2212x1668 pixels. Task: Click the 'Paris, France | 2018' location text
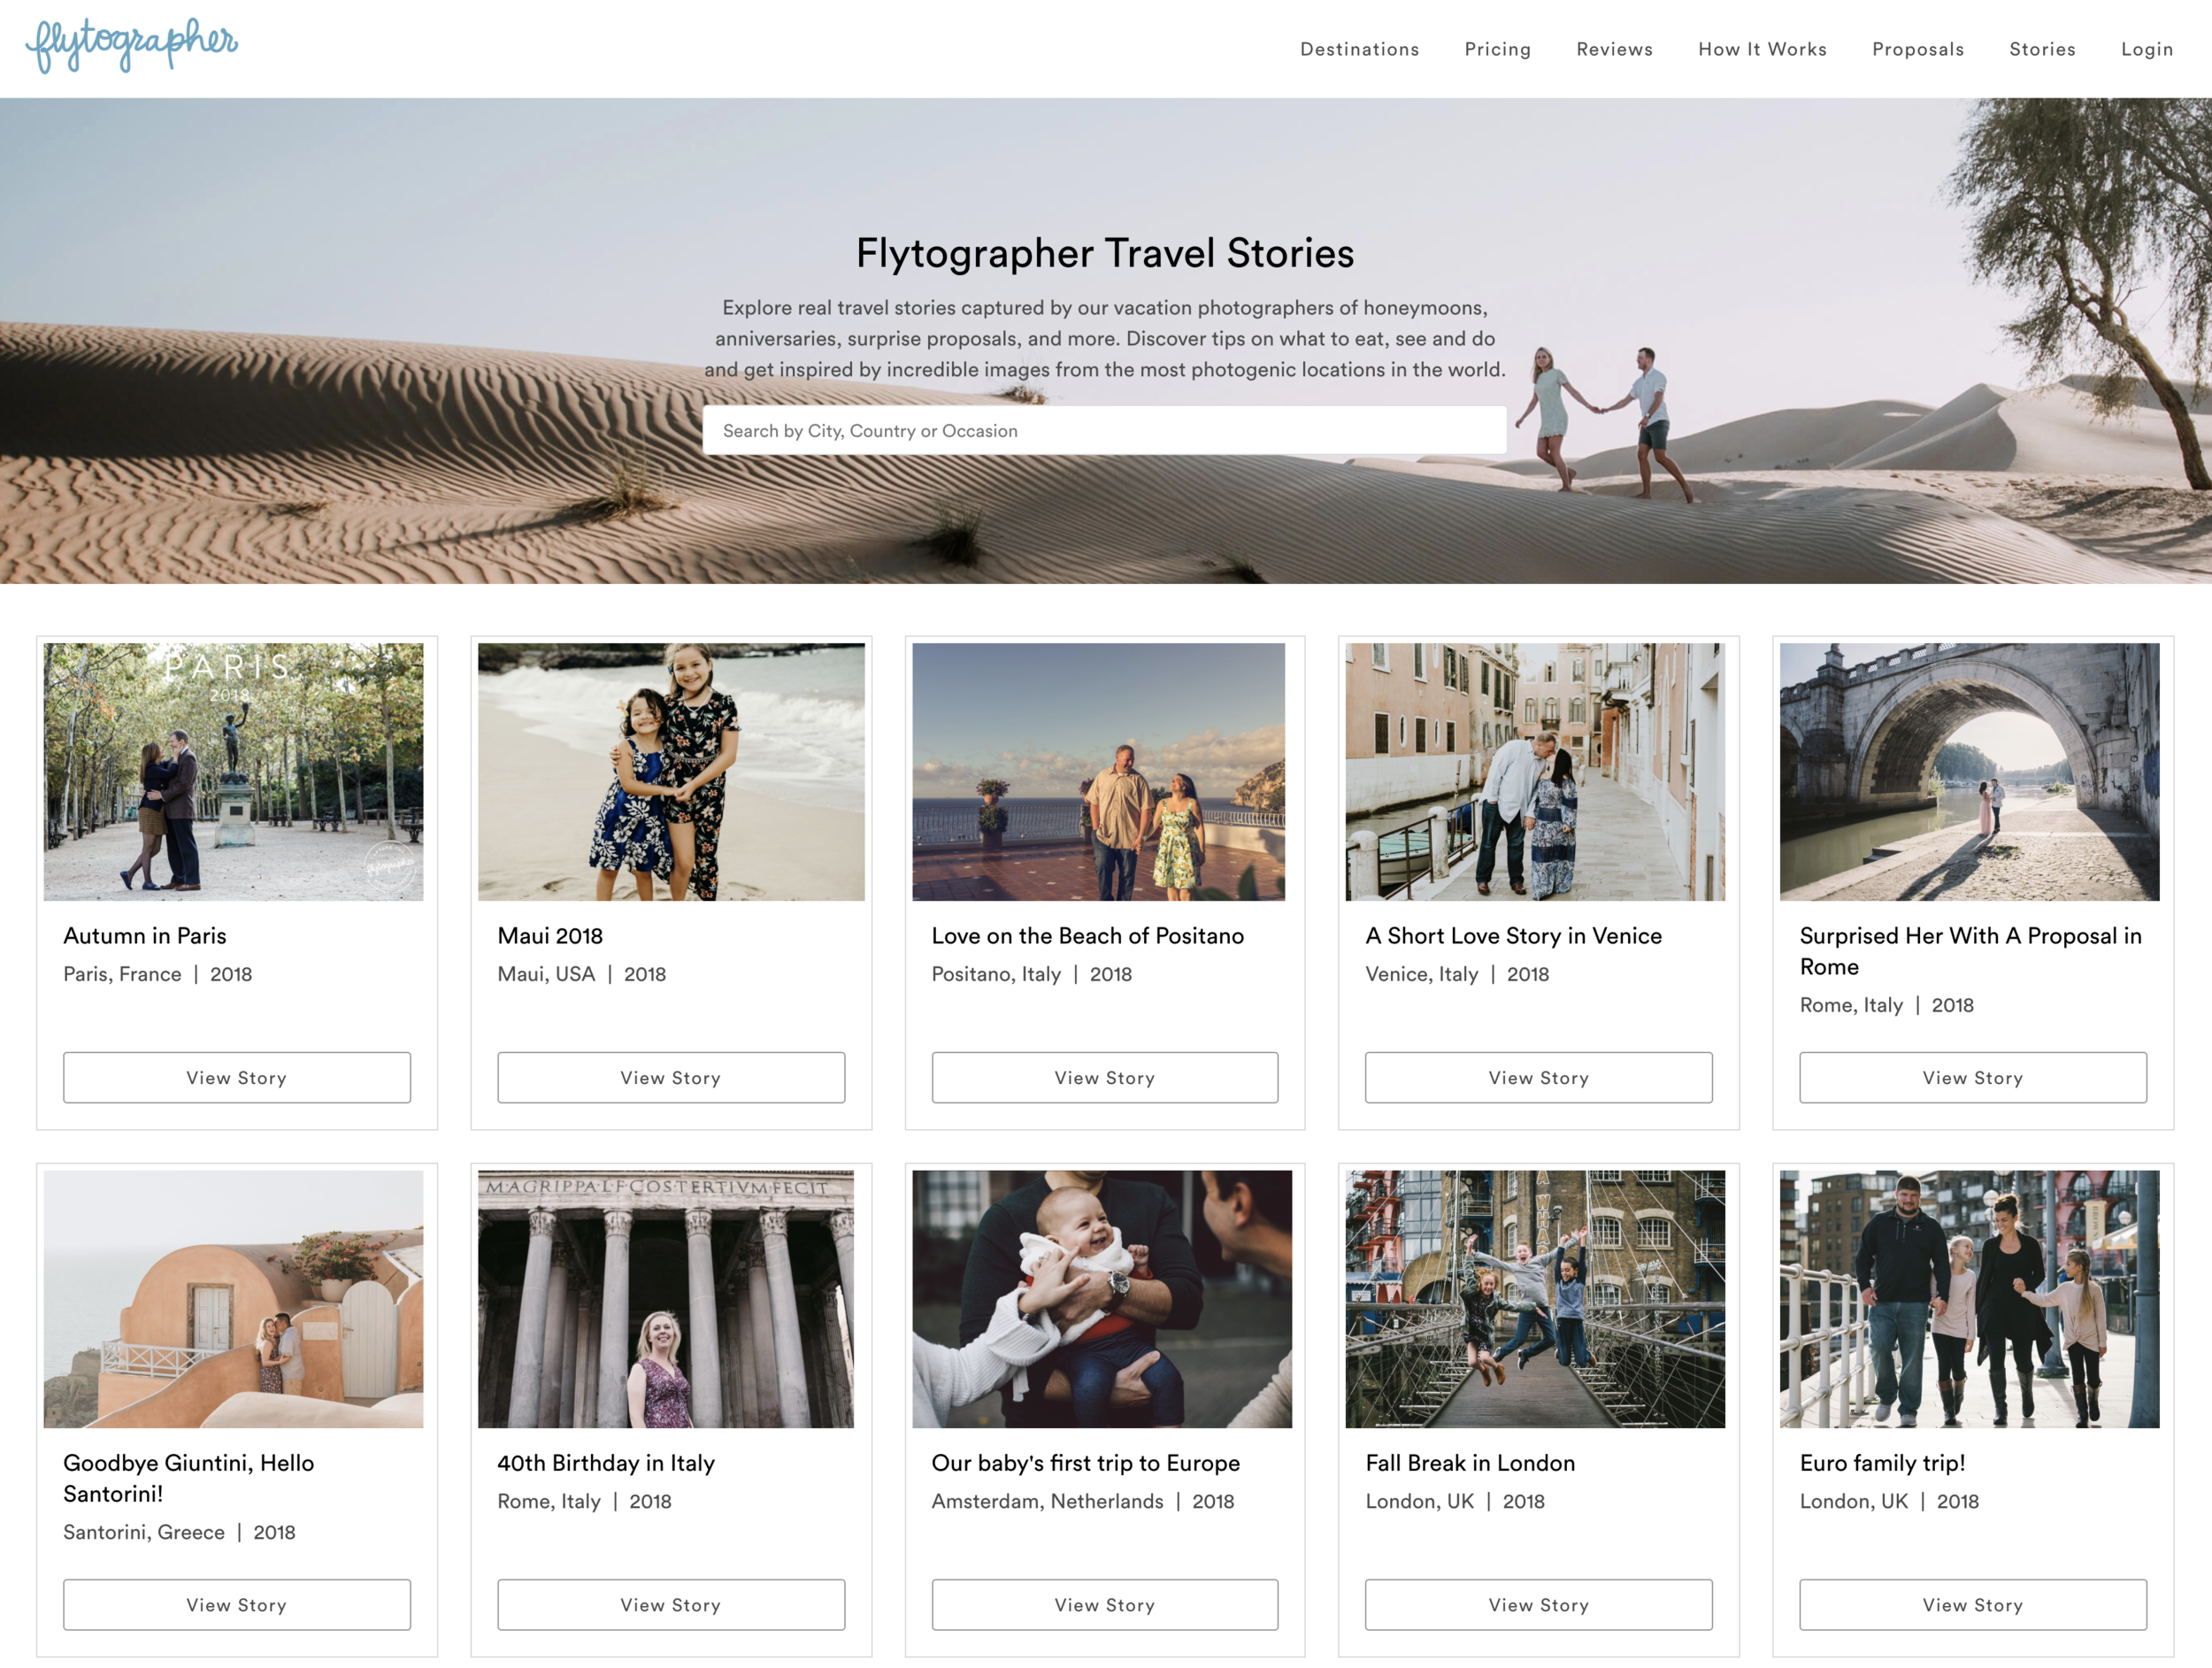(158, 974)
